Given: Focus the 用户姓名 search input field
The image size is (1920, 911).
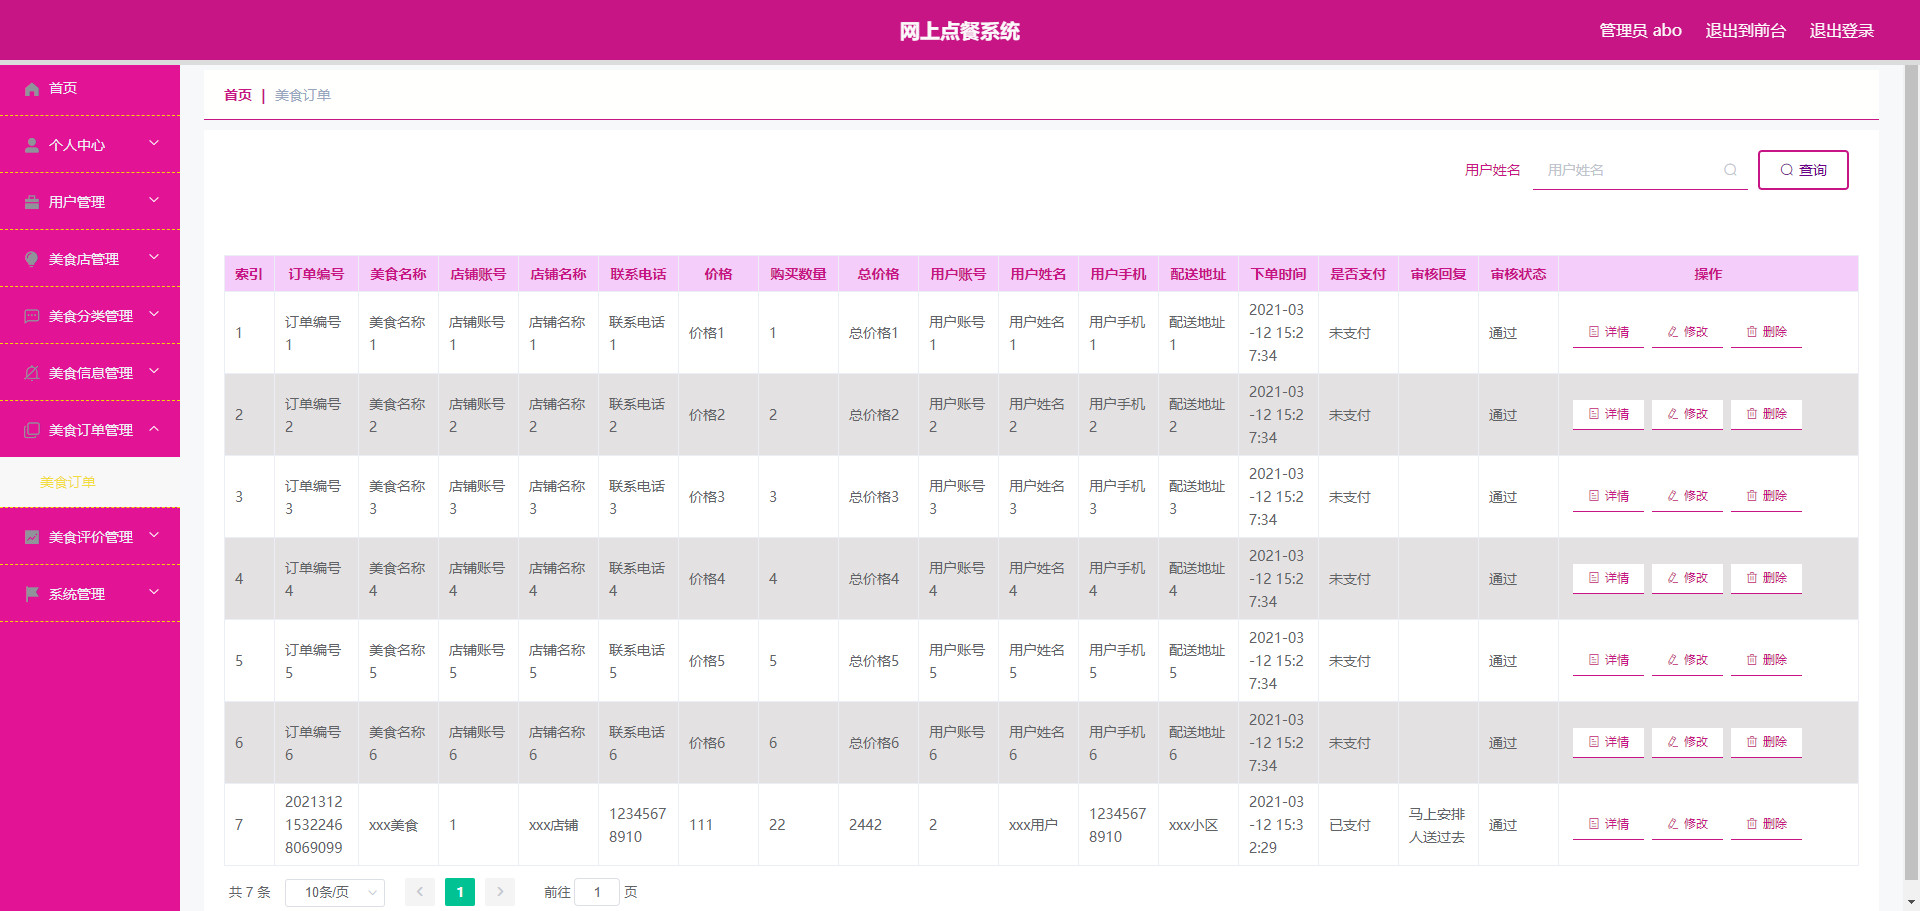Looking at the screenshot, I should tap(1639, 170).
